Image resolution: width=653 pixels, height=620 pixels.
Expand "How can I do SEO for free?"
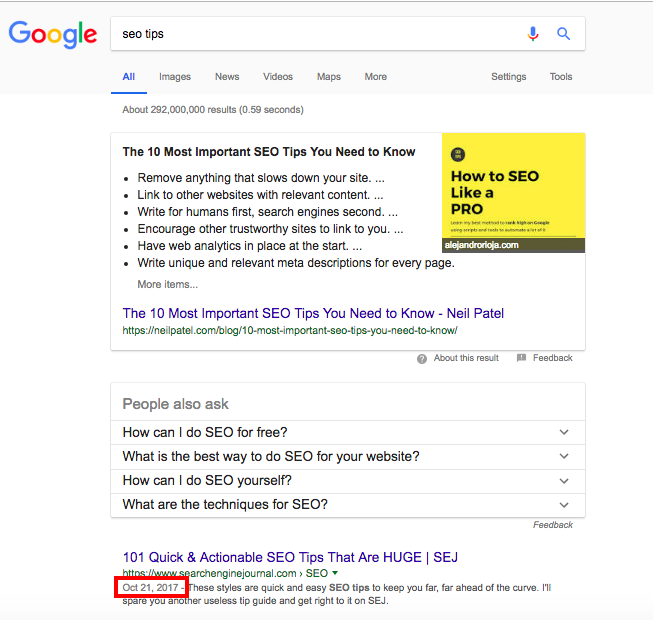[564, 432]
